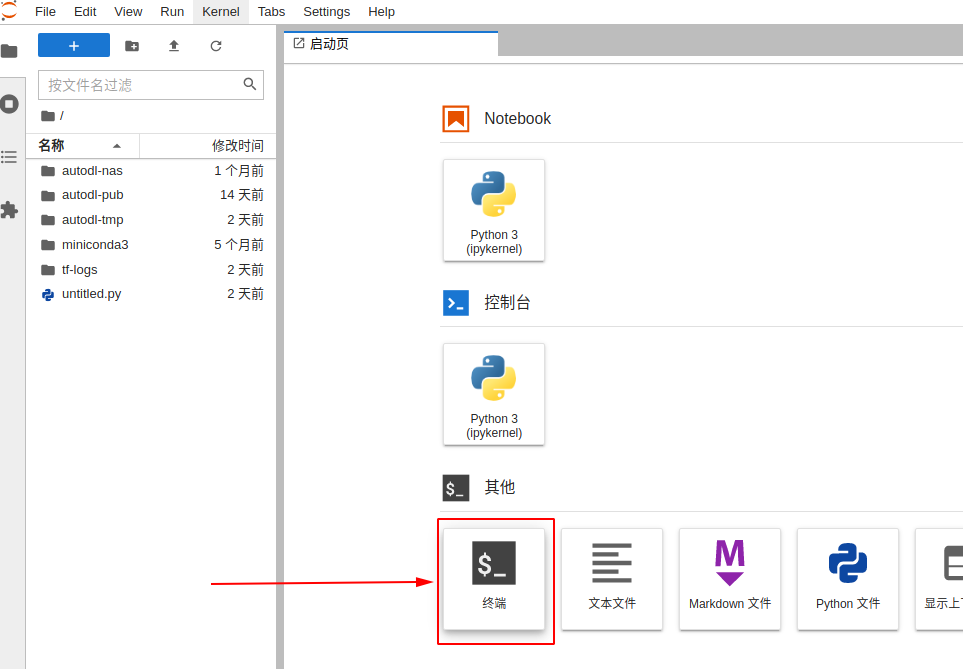
Task: Open the running kernels sidebar panel
Action: click(10, 104)
